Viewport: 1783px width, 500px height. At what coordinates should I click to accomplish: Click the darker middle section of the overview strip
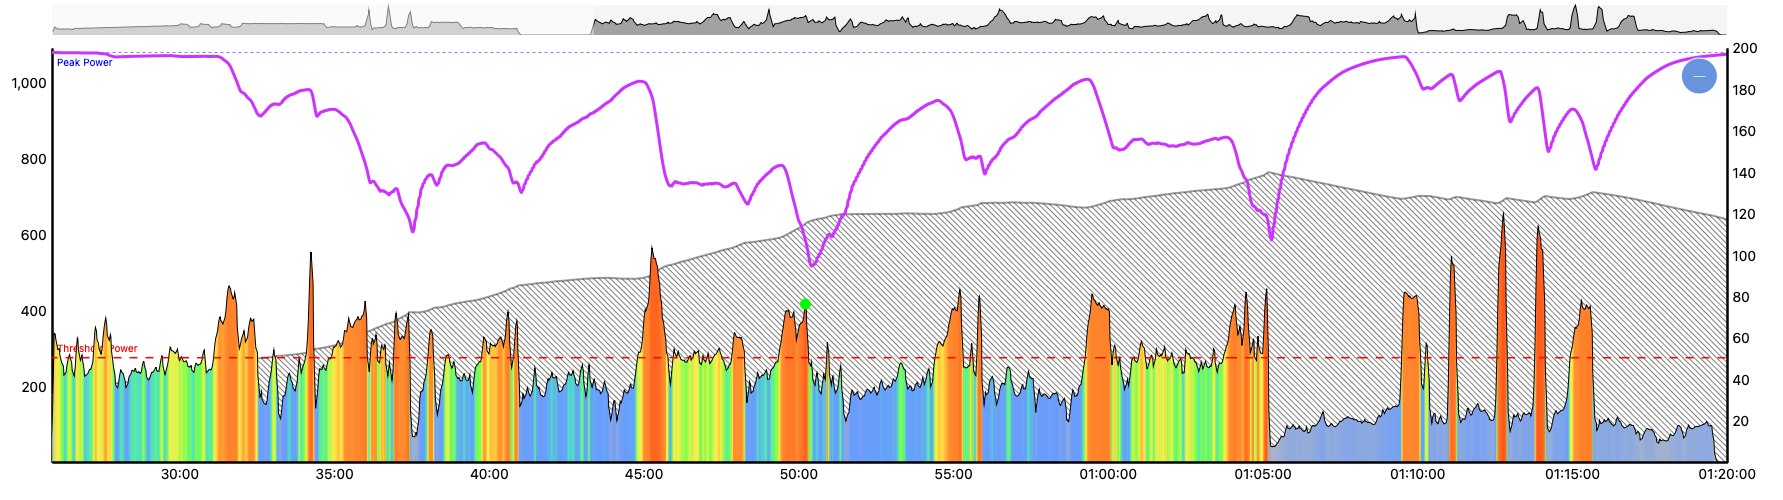point(1000,22)
